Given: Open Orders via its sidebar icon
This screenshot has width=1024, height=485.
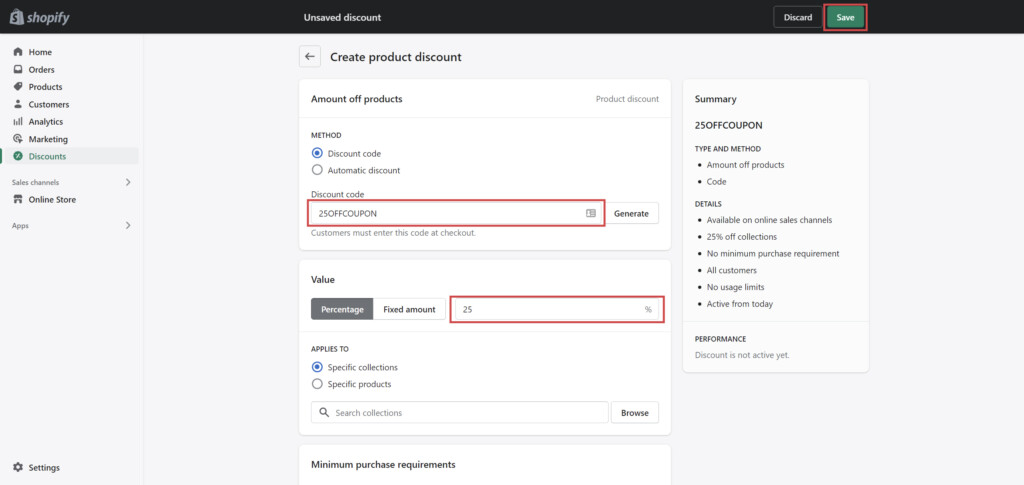Looking at the screenshot, I should [18, 70].
